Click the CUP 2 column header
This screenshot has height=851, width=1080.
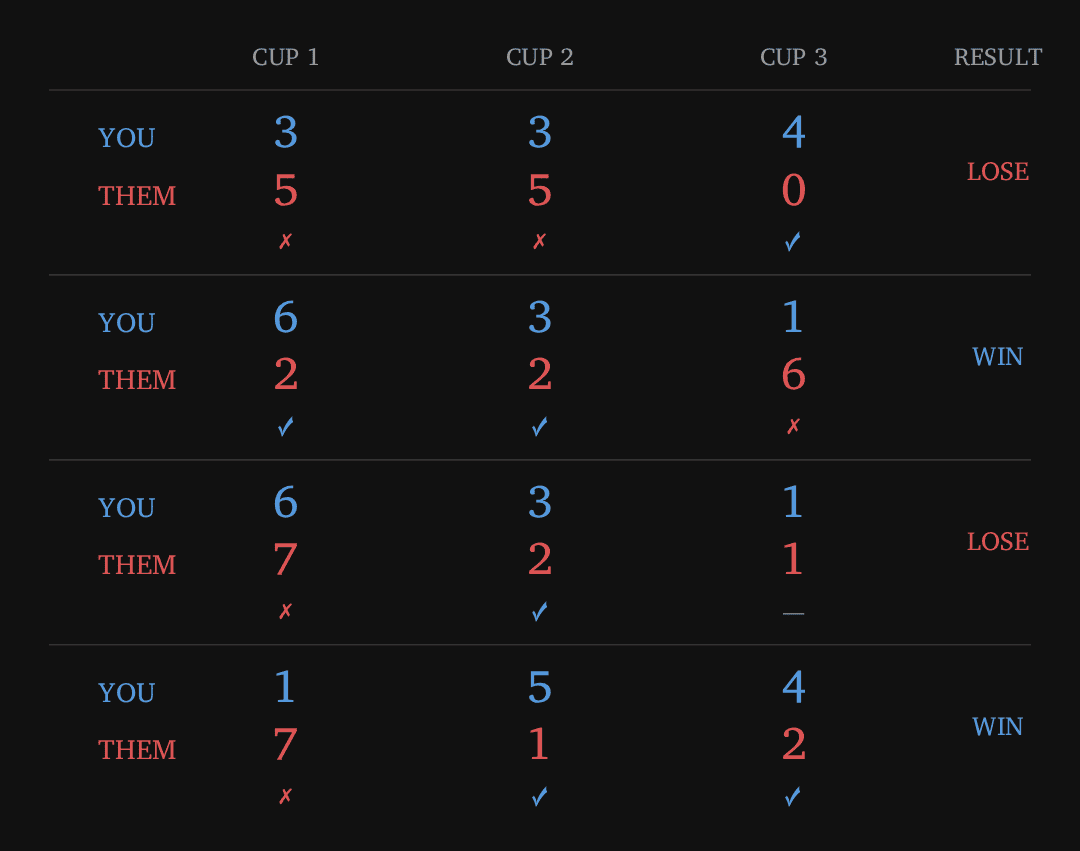(540, 57)
